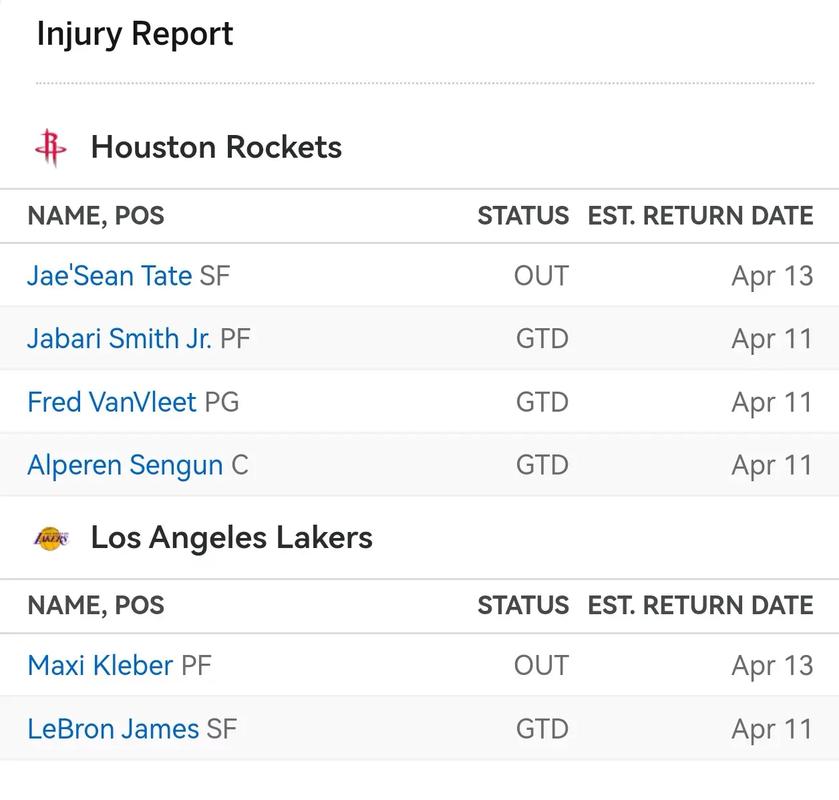Image resolution: width=839 pixels, height=800 pixels.
Task: View Alperen Sengun's player profile
Action: tap(125, 465)
